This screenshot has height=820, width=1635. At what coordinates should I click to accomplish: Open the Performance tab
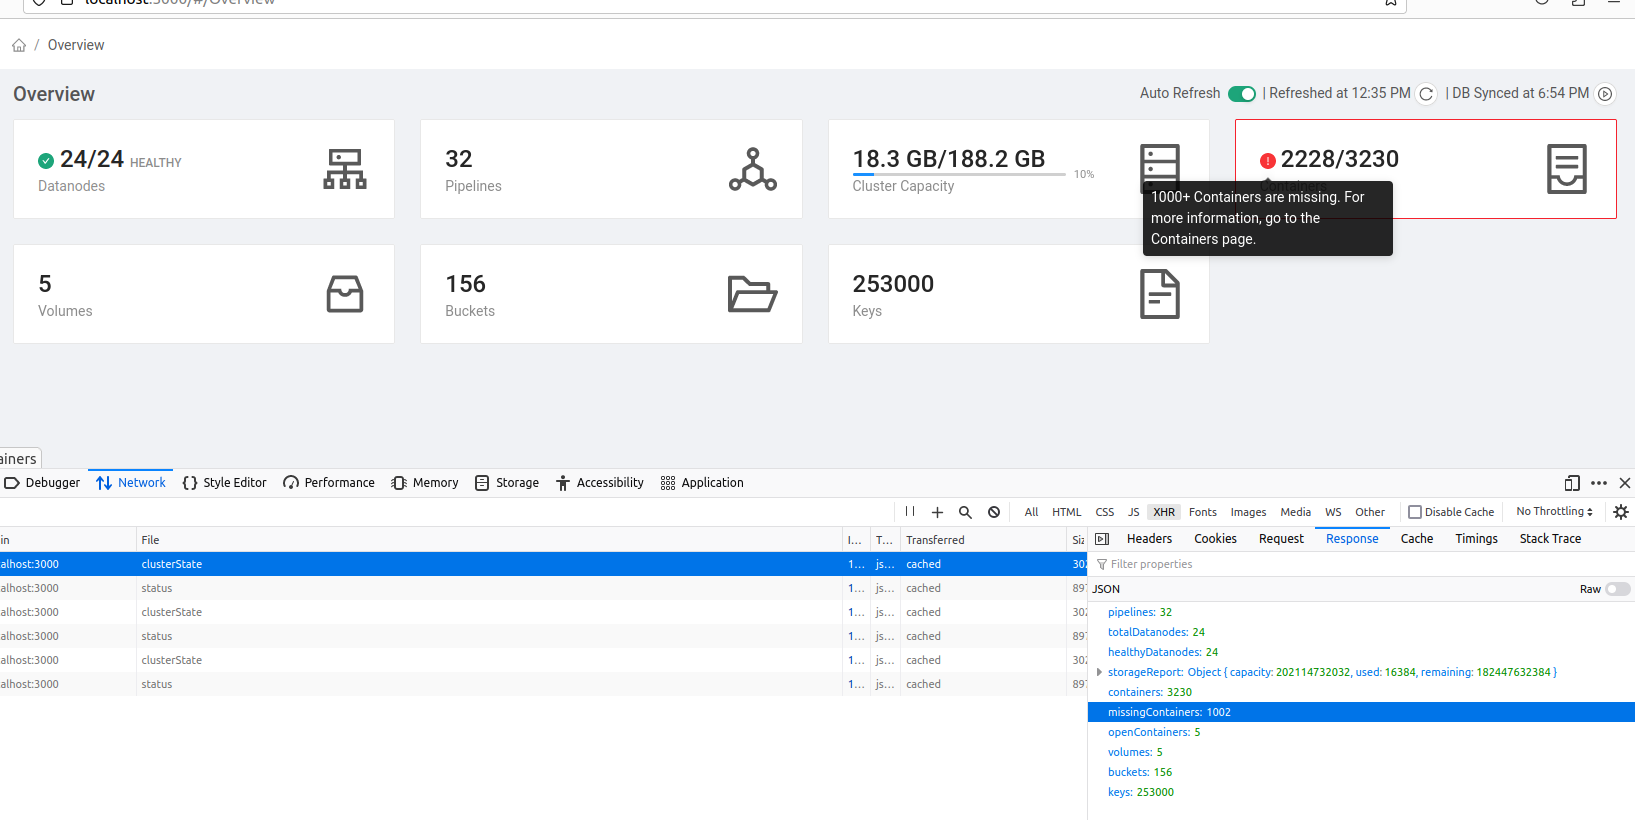pyautogui.click(x=329, y=483)
